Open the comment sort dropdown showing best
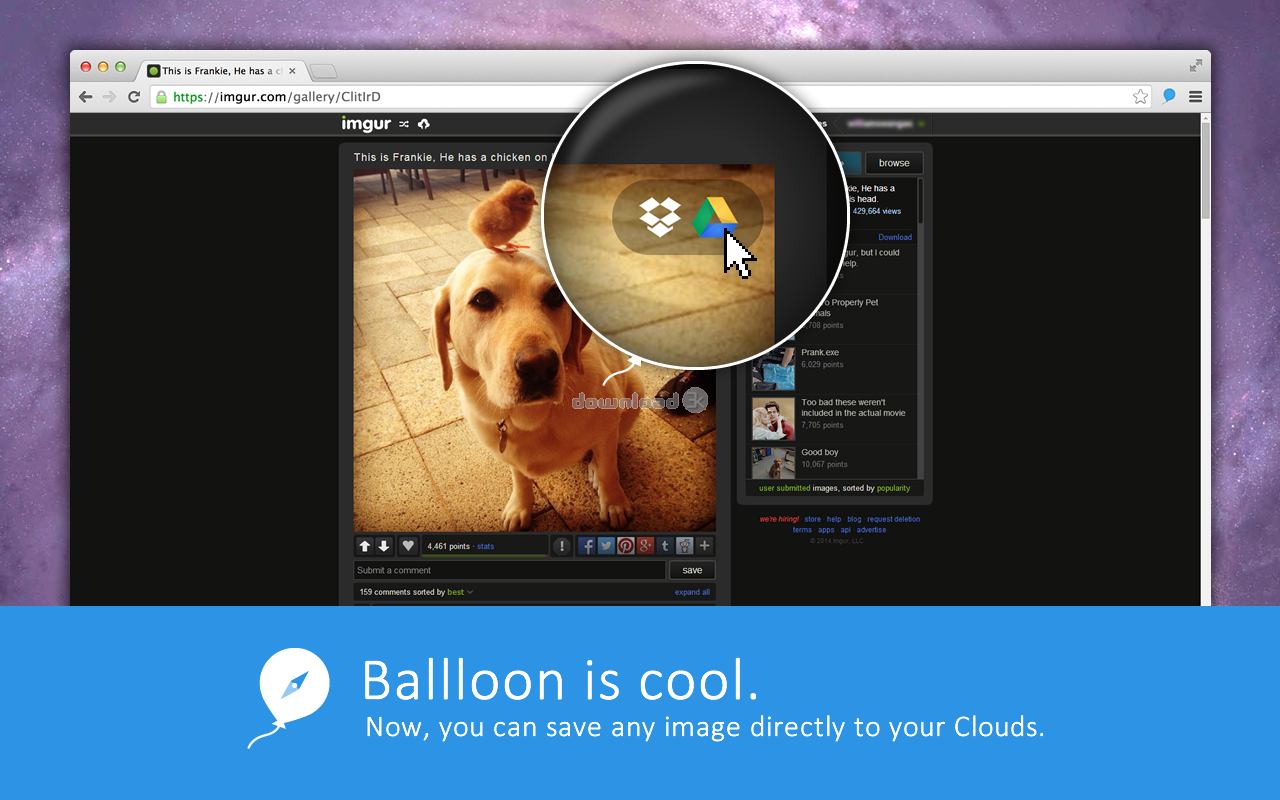The image size is (1280, 800). (460, 592)
